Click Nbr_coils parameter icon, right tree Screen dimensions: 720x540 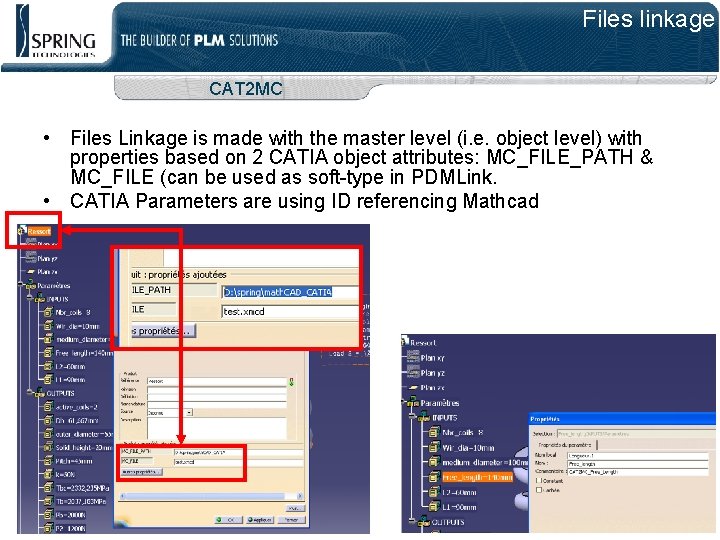click(433, 432)
